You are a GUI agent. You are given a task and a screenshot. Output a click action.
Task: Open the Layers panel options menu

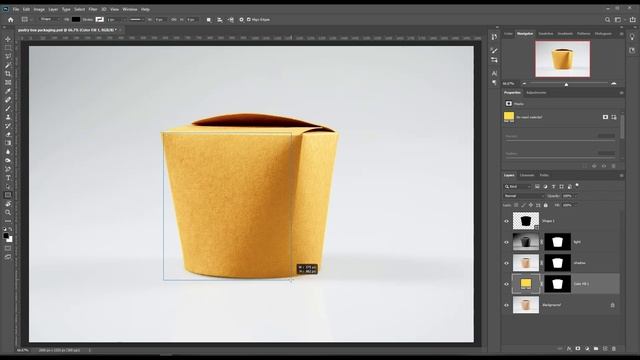(621, 176)
